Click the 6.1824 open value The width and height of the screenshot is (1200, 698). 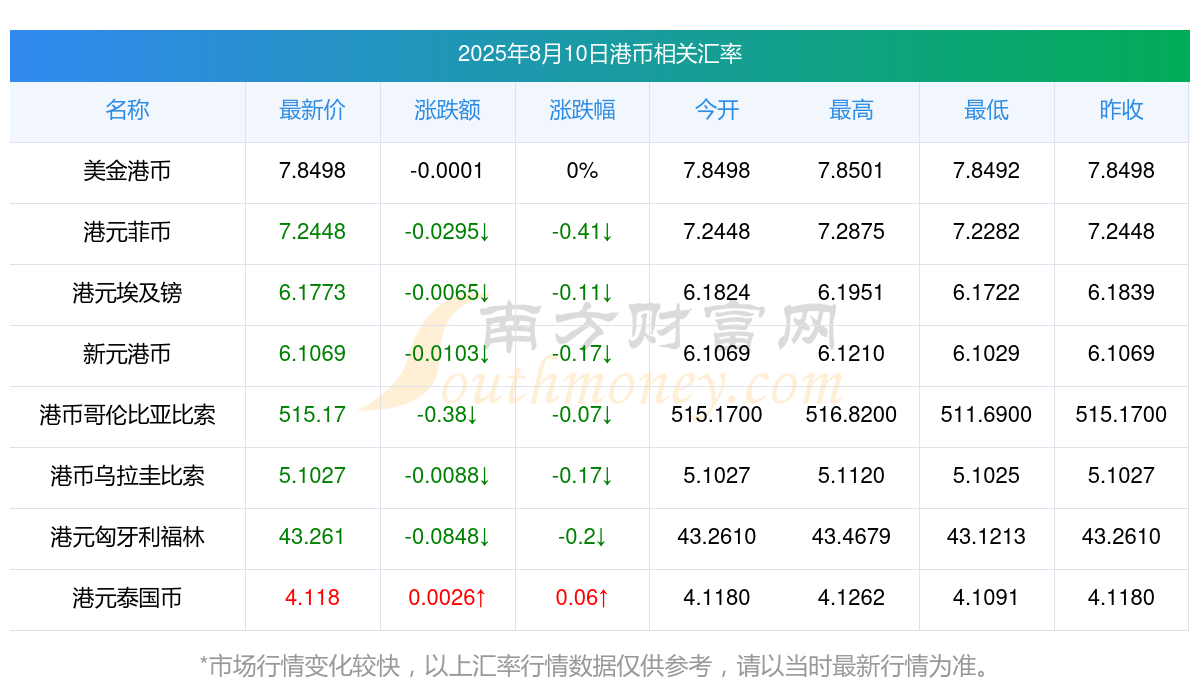pyautogui.click(x=717, y=293)
